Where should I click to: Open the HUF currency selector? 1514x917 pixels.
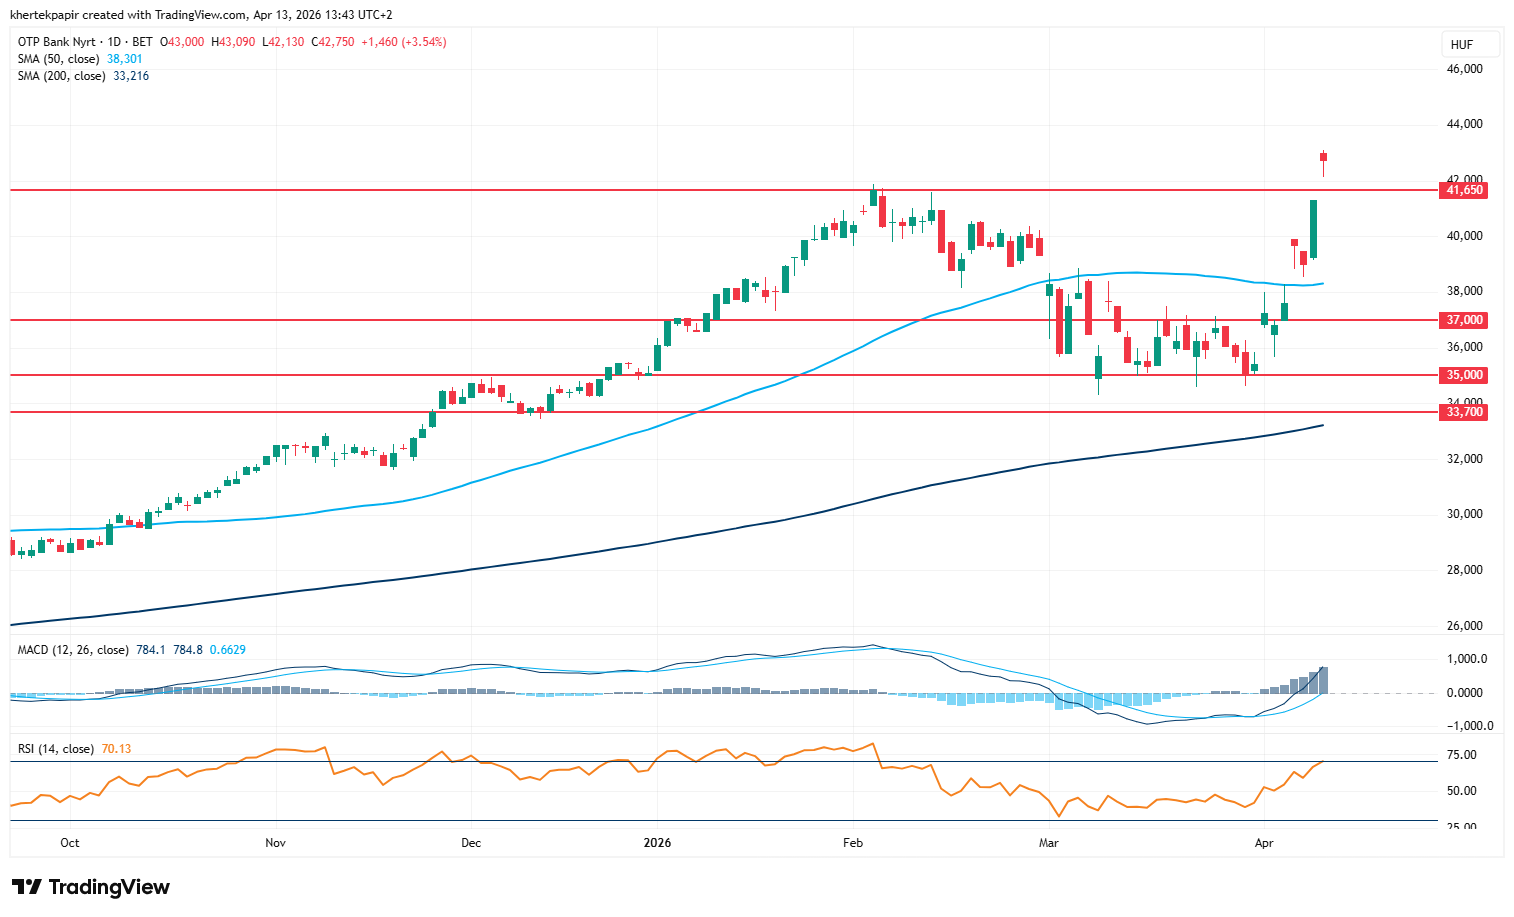1461,45
